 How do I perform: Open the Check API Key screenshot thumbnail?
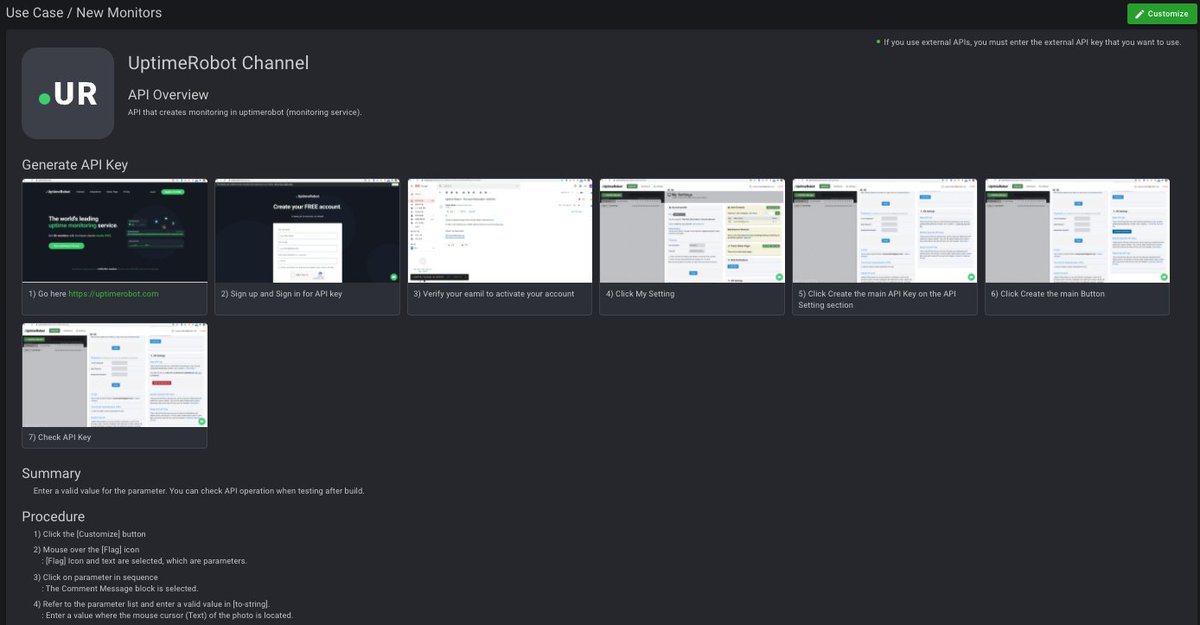point(115,375)
